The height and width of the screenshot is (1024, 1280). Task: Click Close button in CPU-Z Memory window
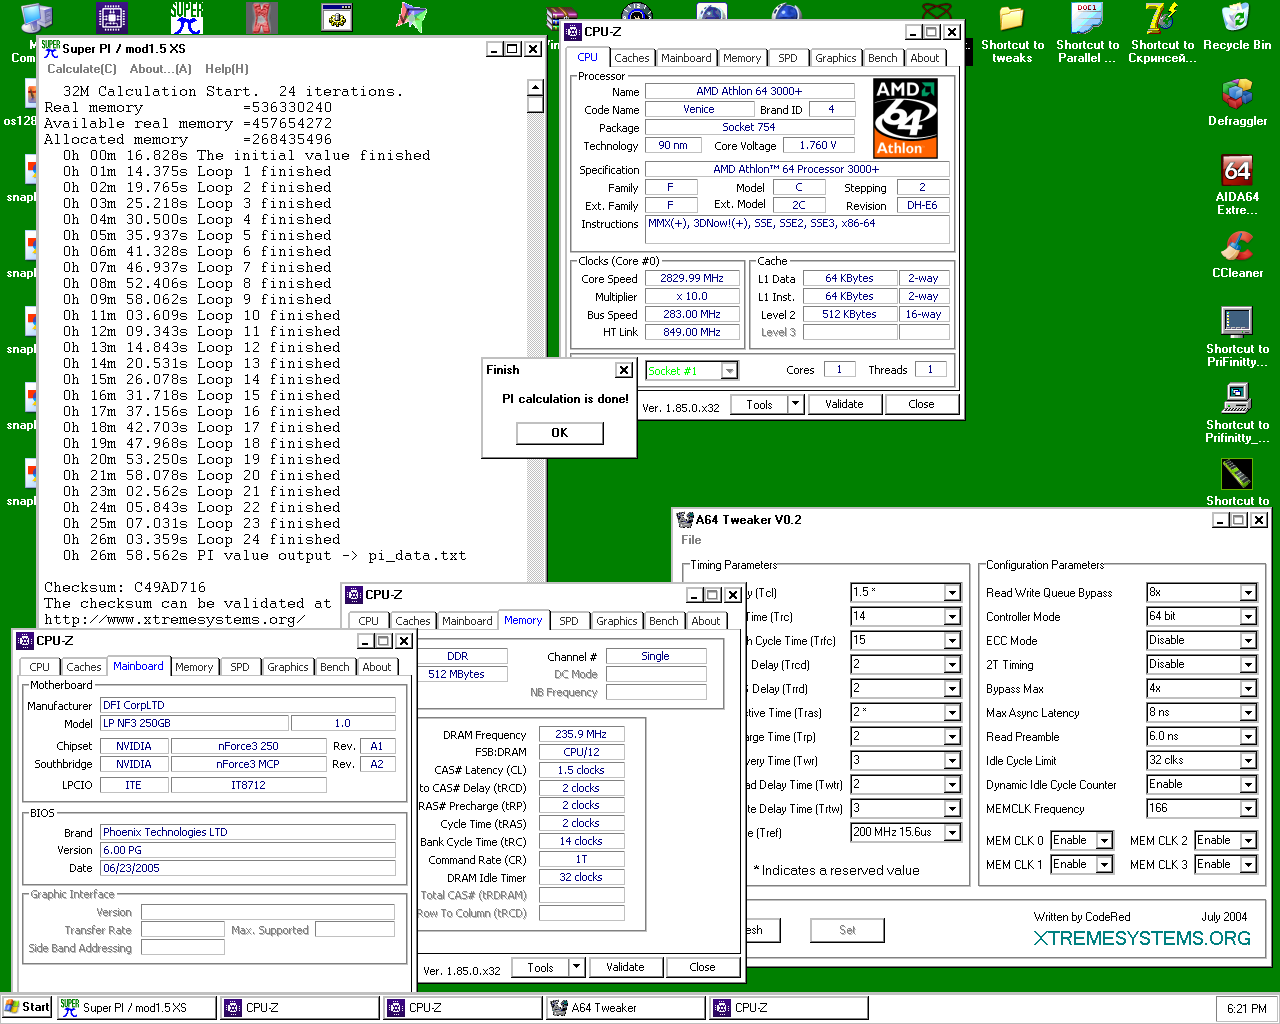tap(702, 967)
